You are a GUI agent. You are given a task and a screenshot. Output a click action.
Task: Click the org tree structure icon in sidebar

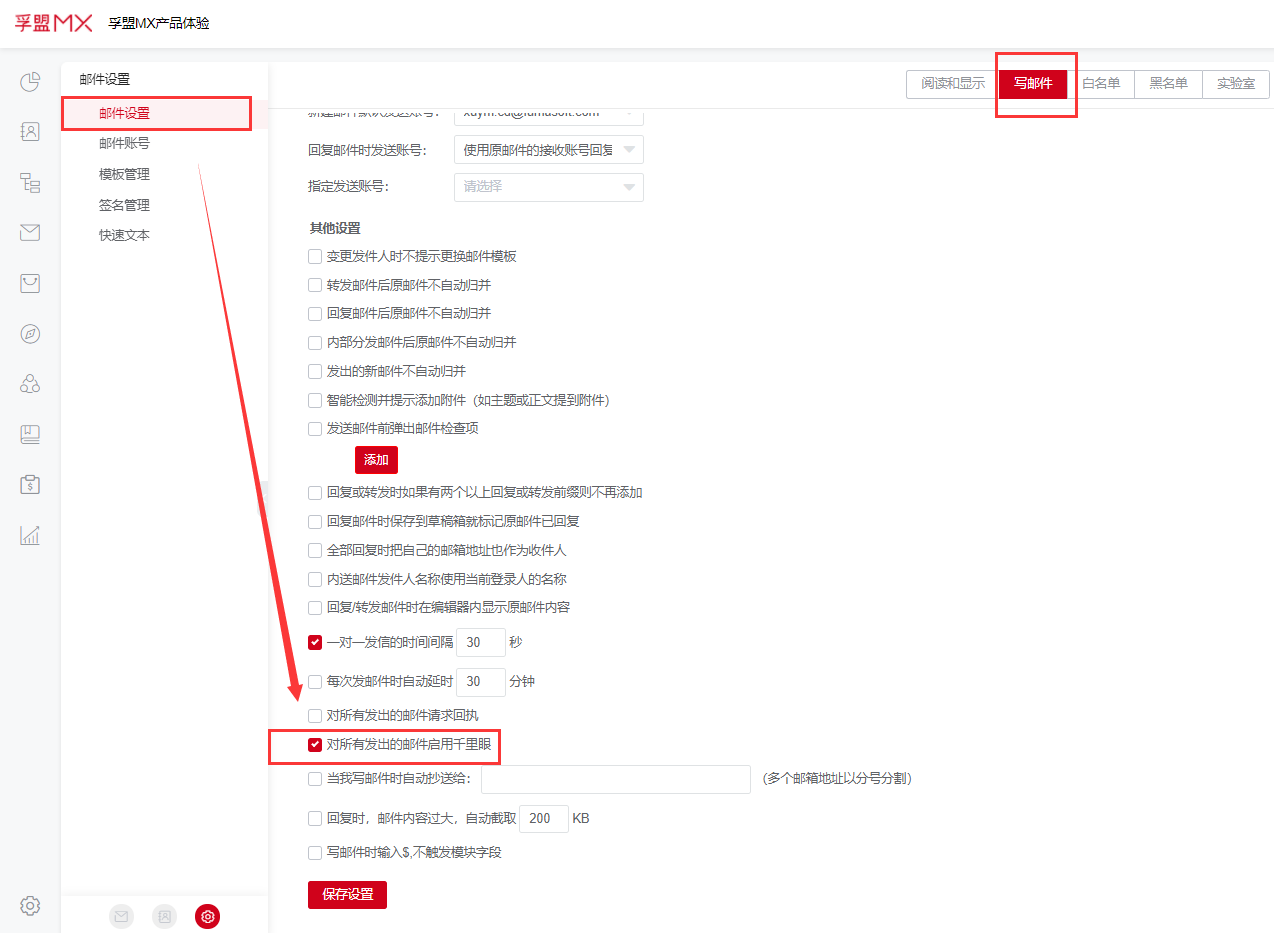(x=30, y=182)
